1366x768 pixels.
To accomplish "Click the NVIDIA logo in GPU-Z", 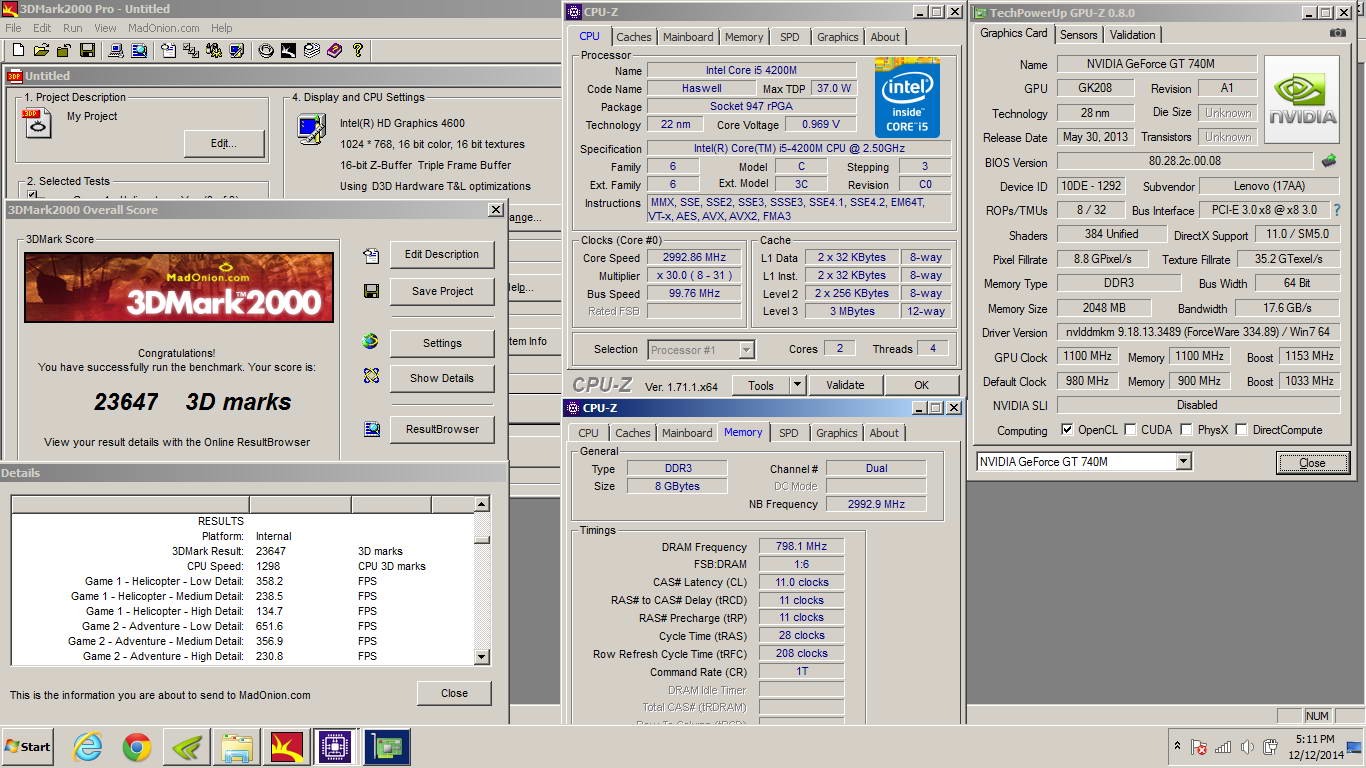I will click(x=1302, y=99).
